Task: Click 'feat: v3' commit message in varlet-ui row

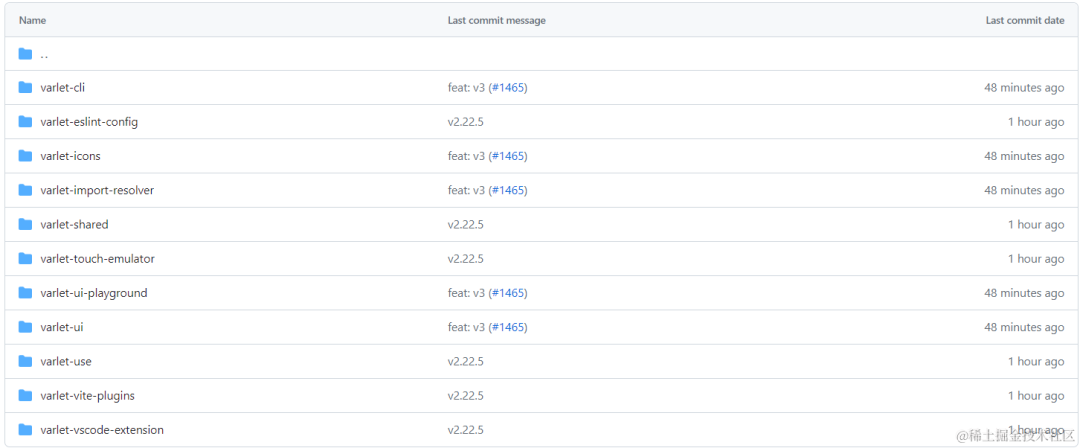Action: click(x=466, y=327)
